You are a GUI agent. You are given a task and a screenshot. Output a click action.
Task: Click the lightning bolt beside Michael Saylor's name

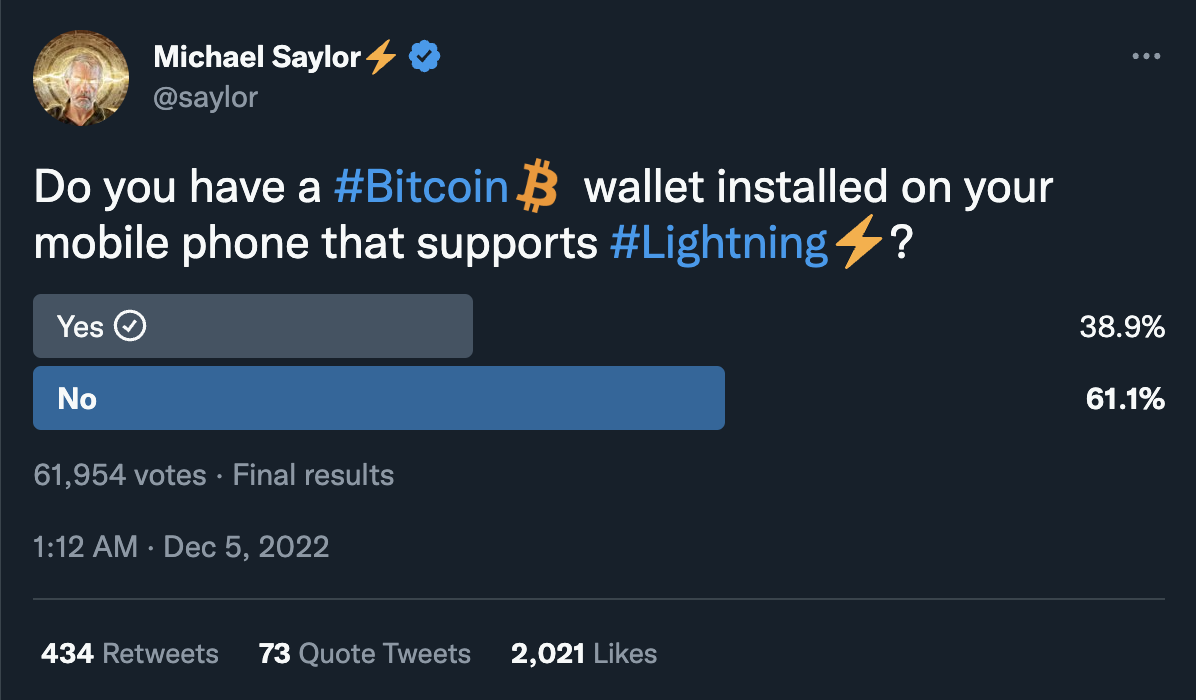[x=382, y=59]
